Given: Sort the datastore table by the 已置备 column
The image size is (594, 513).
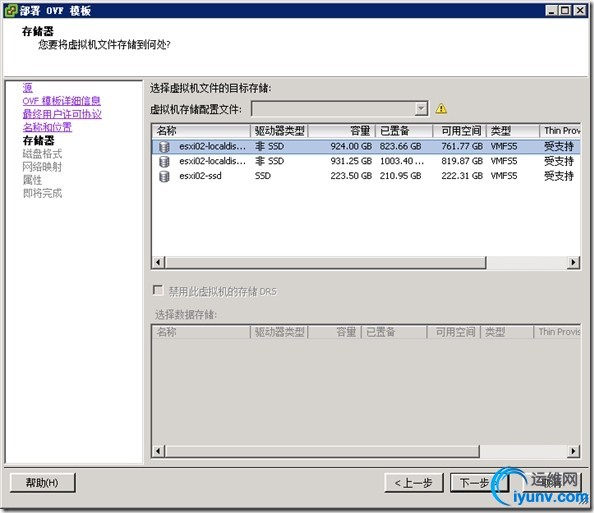Looking at the screenshot, I should point(404,131).
